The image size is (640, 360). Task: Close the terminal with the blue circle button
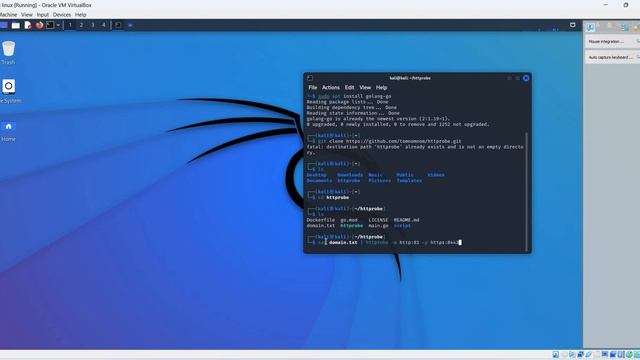pyautogui.click(x=526, y=78)
